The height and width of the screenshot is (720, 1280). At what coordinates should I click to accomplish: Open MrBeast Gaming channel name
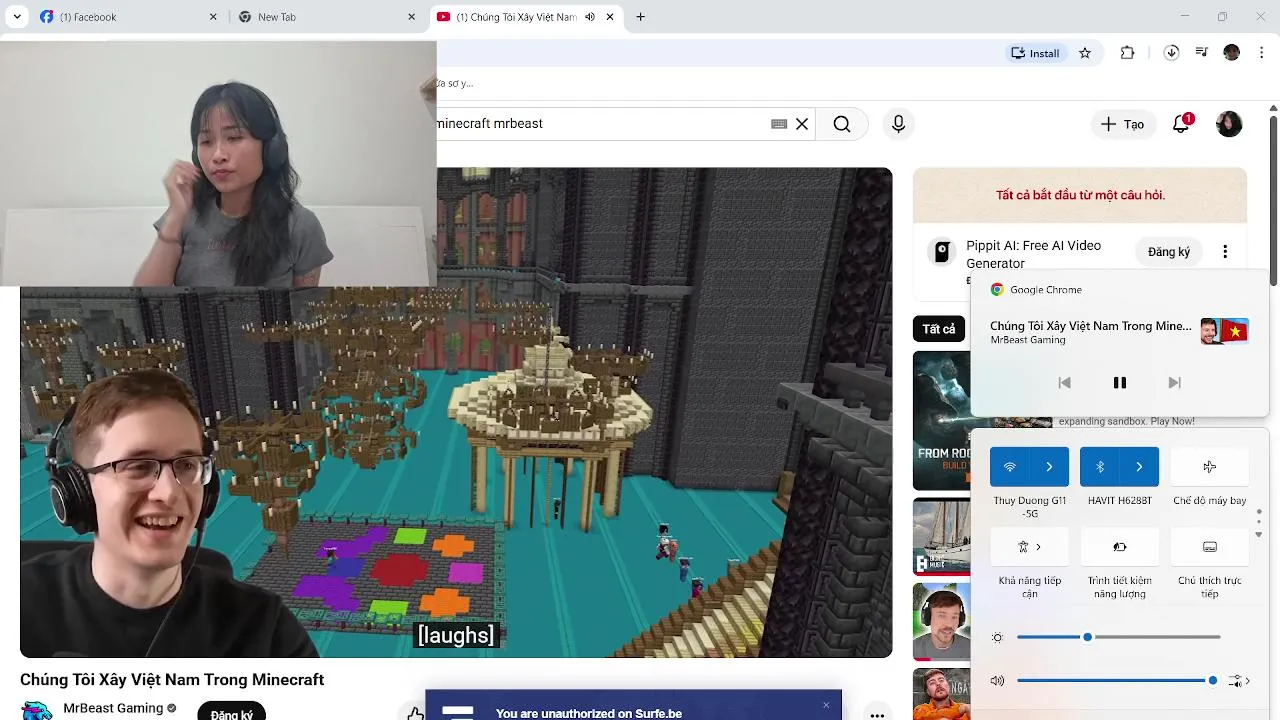pos(113,708)
